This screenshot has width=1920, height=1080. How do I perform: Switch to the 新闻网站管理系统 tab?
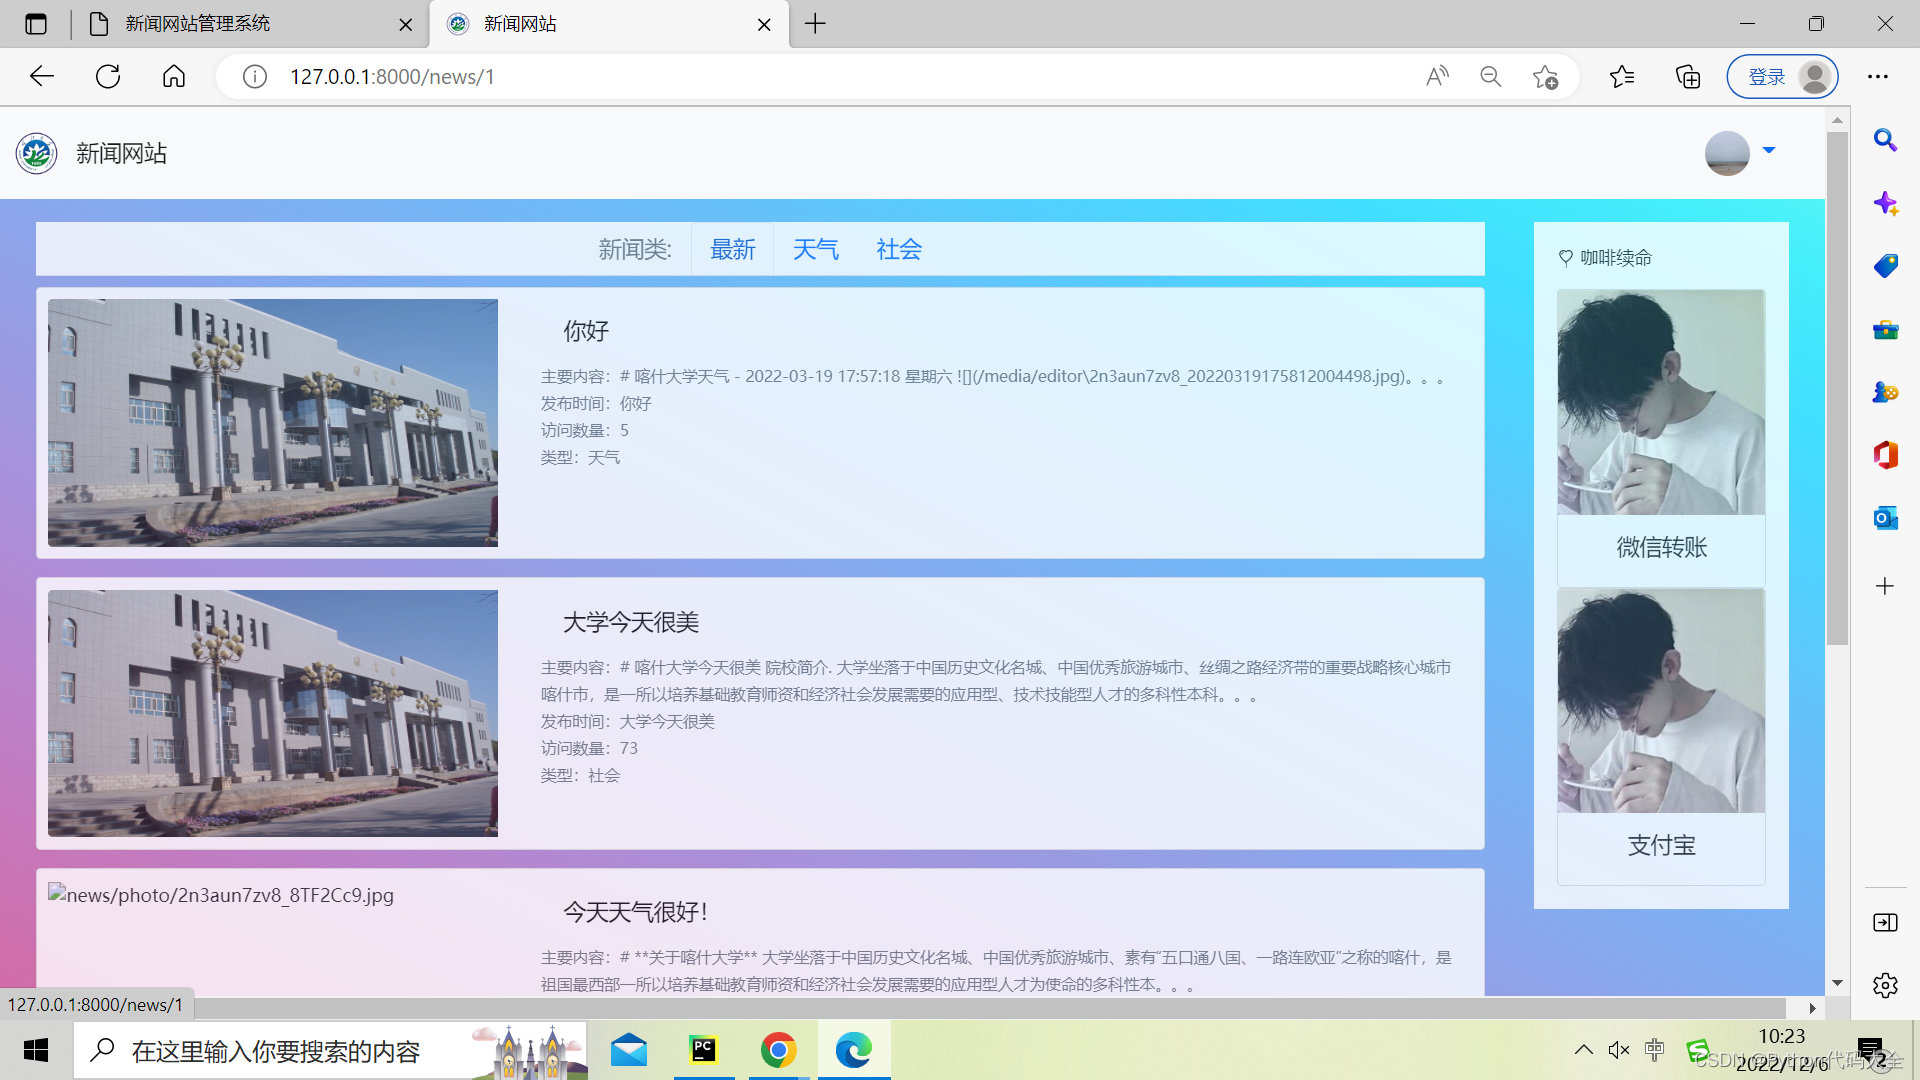(250, 24)
